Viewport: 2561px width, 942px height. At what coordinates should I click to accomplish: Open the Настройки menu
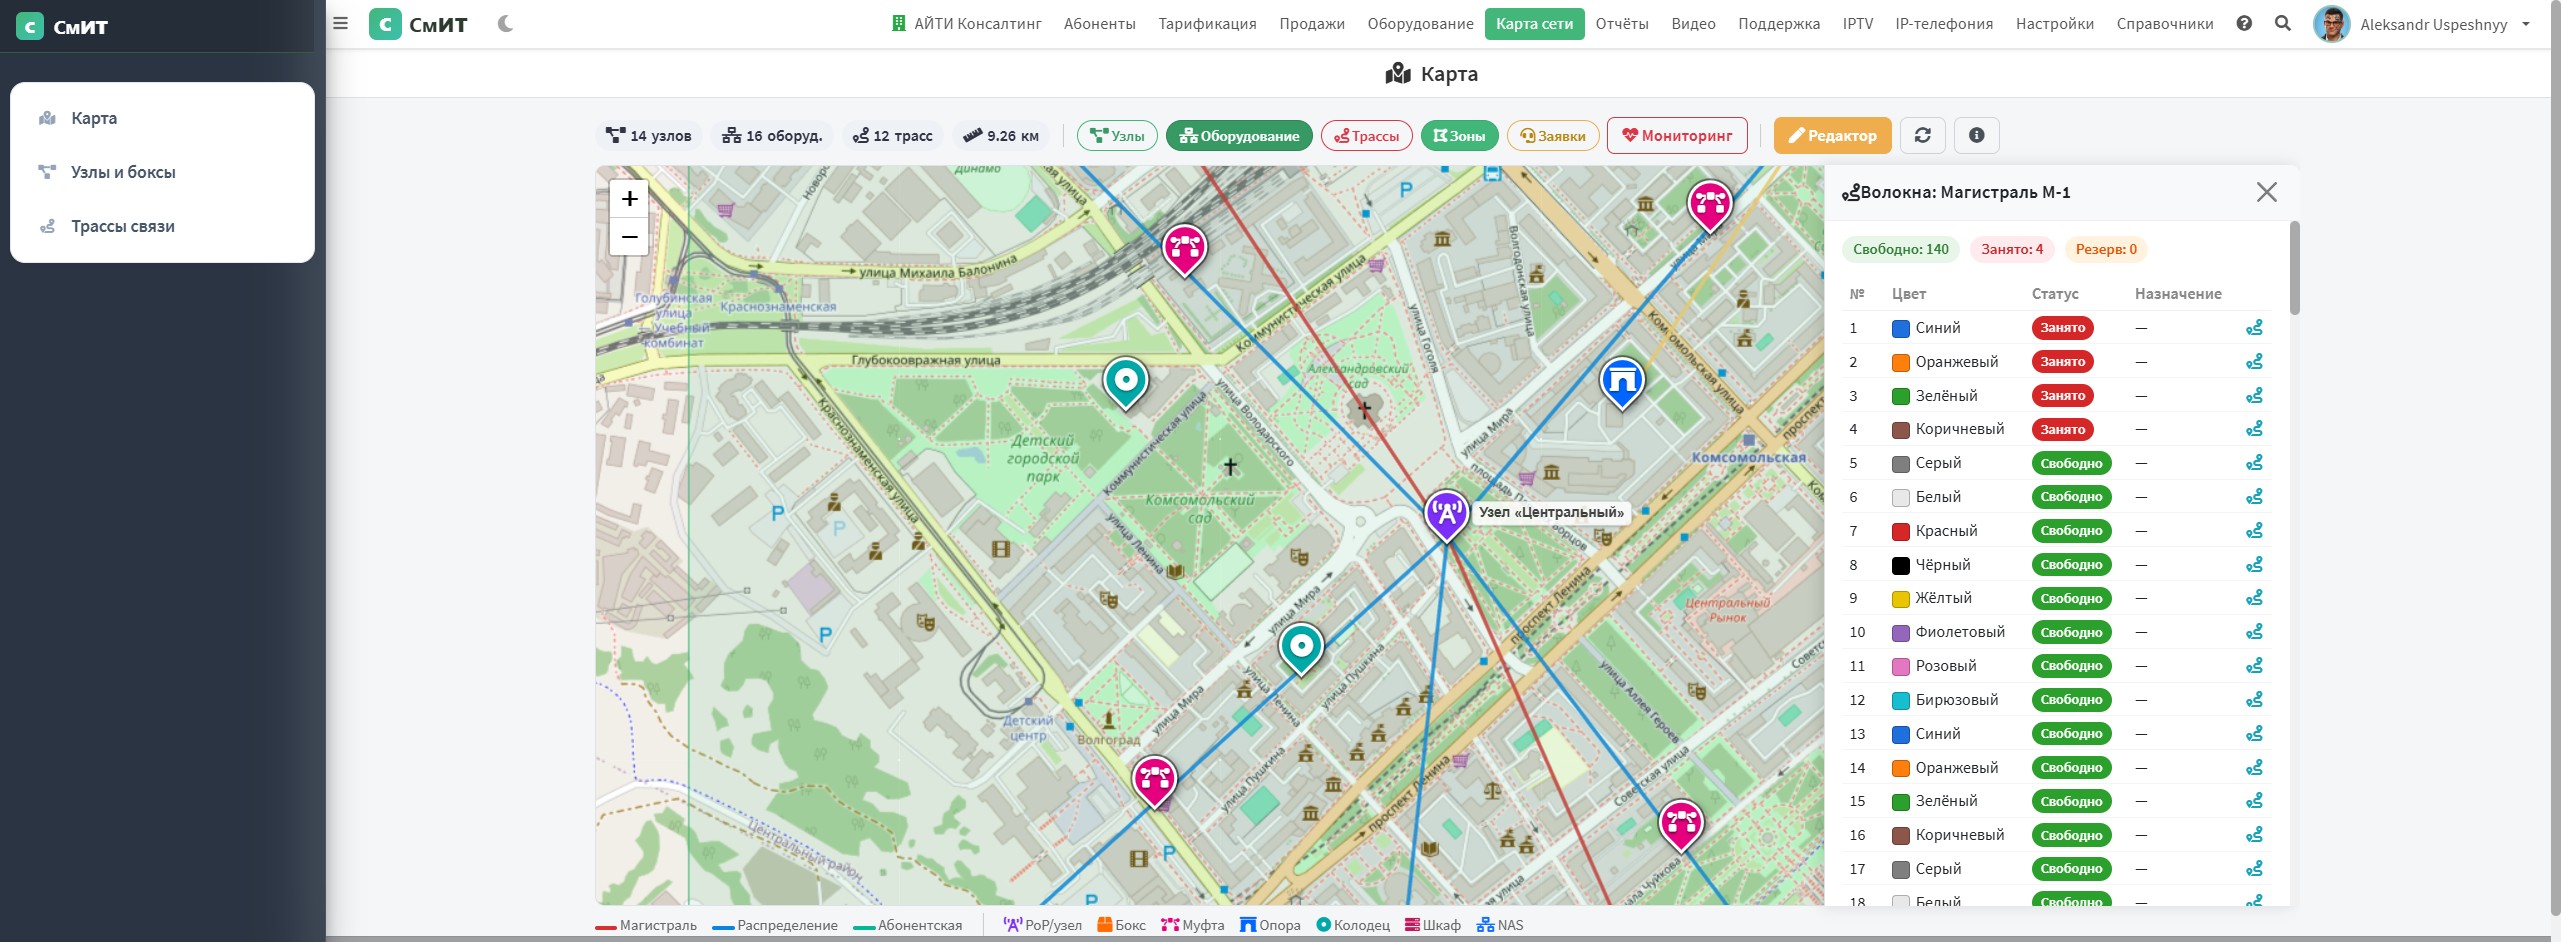[x=2055, y=24]
